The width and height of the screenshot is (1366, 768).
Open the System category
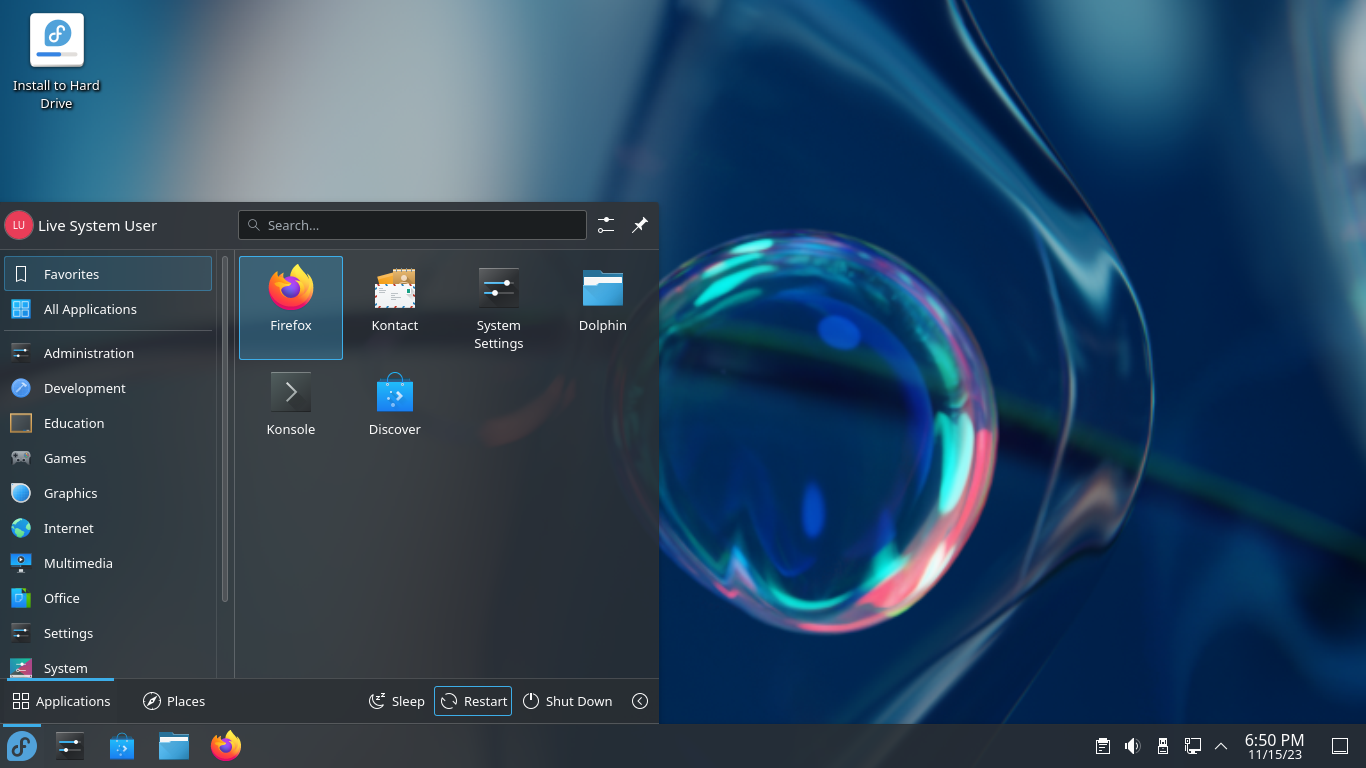tap(108, 665)
